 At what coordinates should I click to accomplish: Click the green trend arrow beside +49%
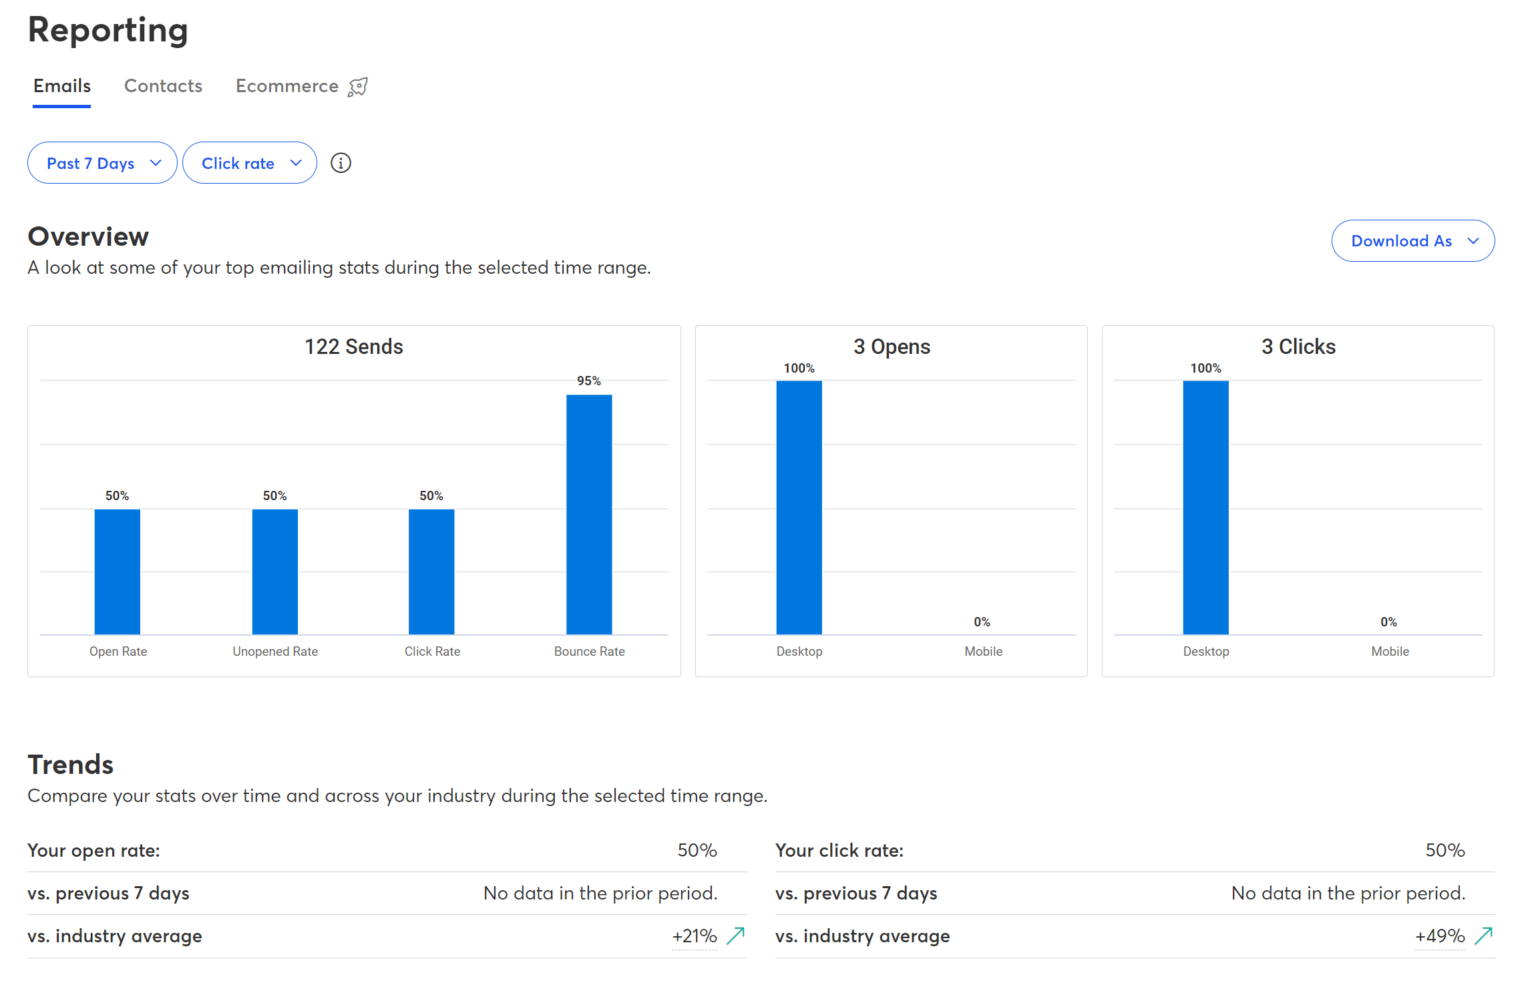(1484, 935)
